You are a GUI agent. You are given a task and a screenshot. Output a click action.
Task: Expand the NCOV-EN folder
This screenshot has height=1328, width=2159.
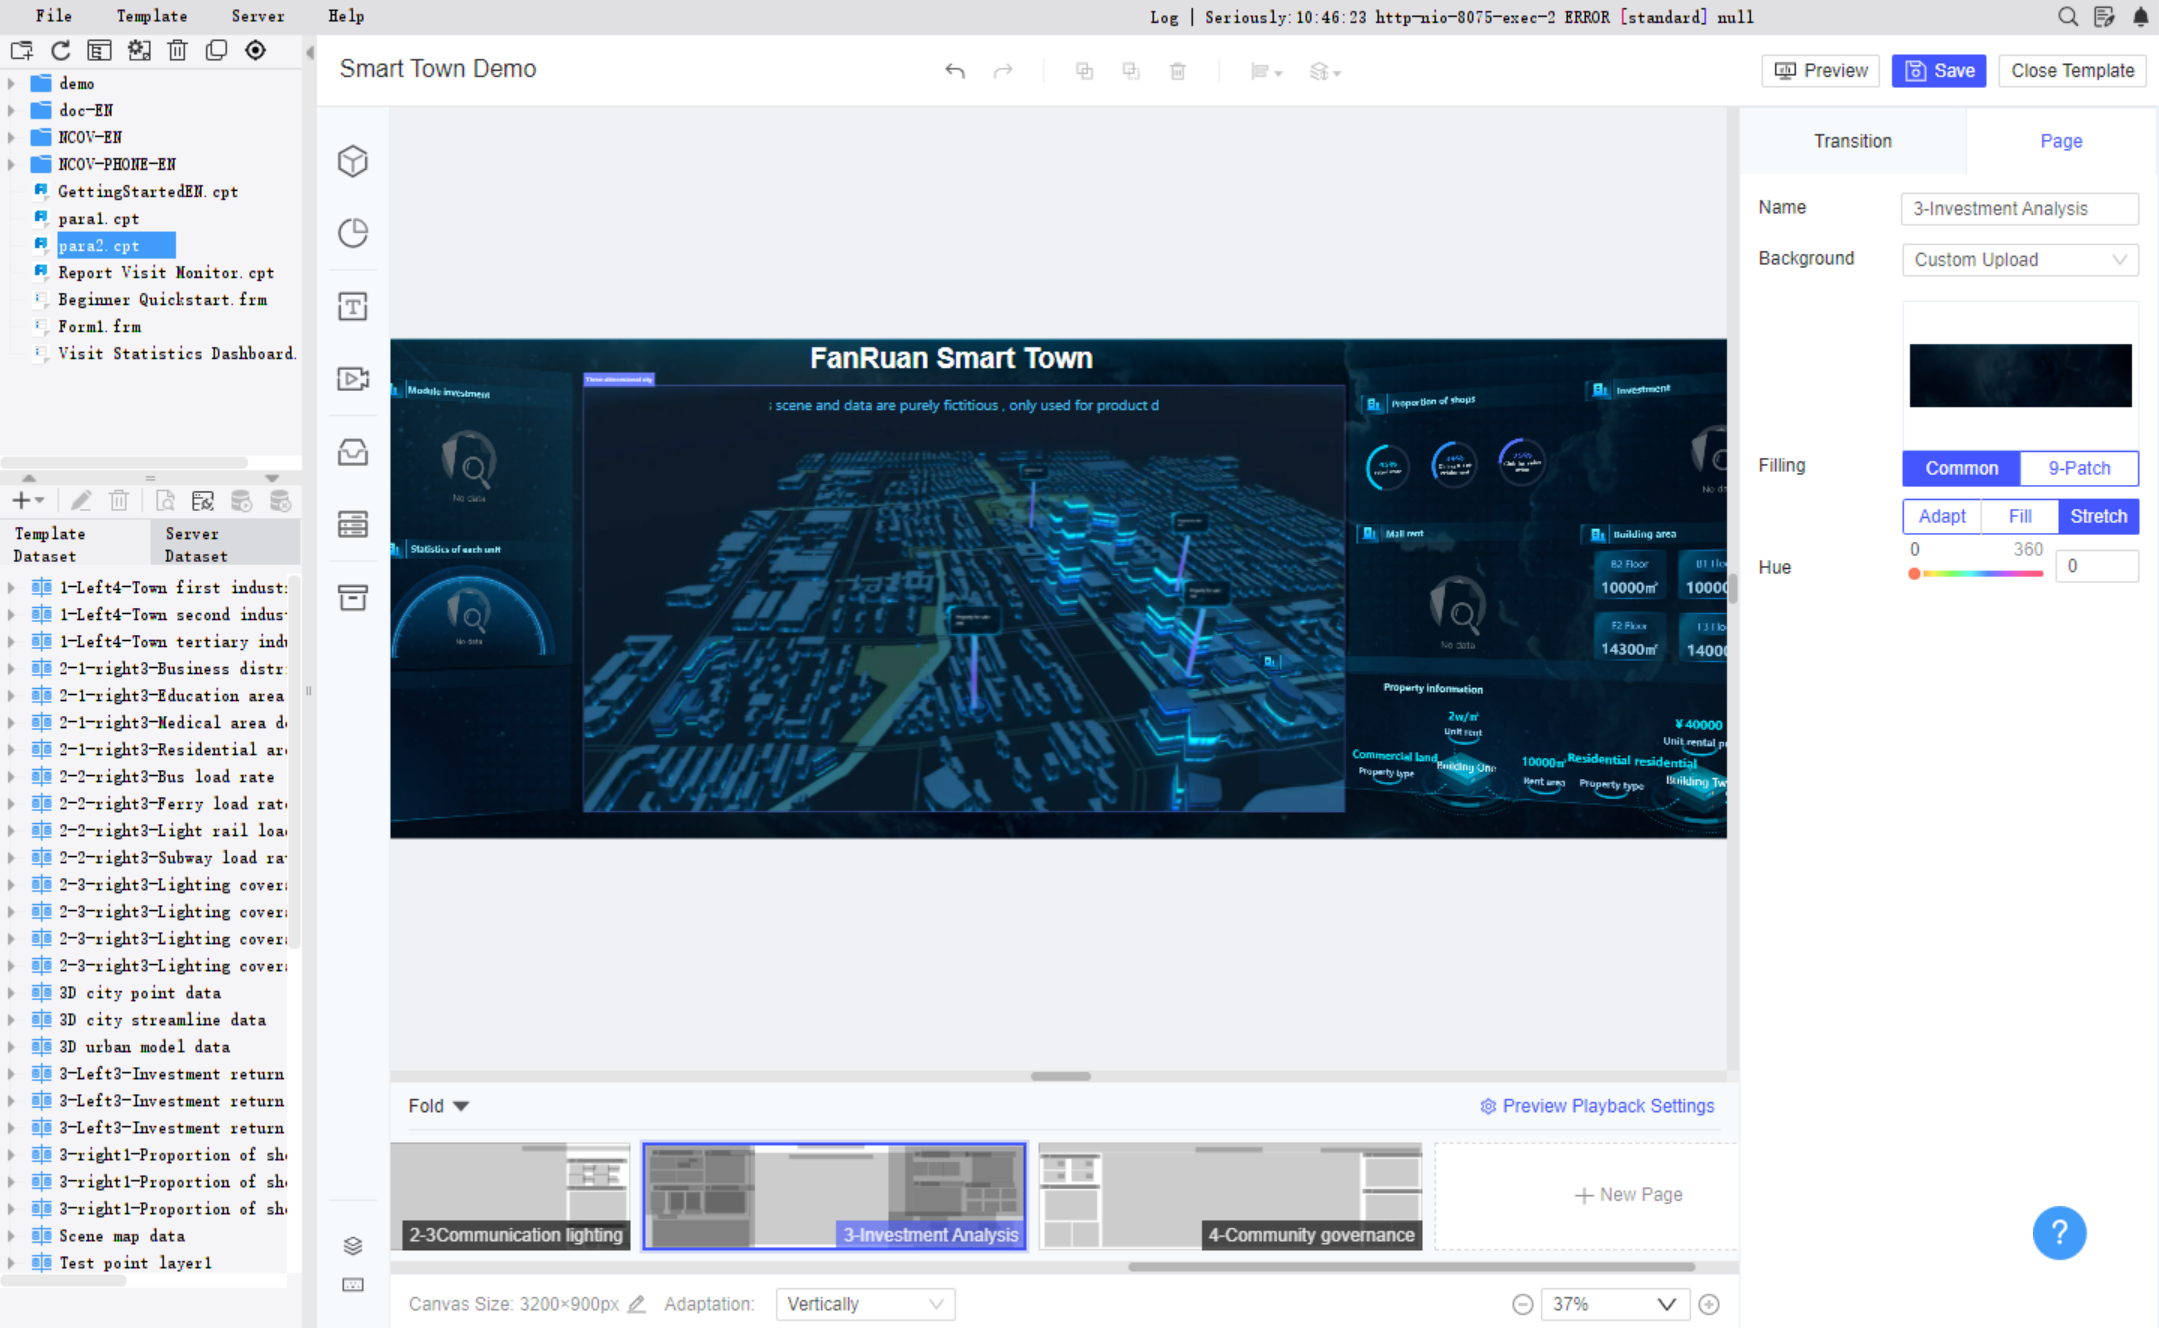(12, 137)
